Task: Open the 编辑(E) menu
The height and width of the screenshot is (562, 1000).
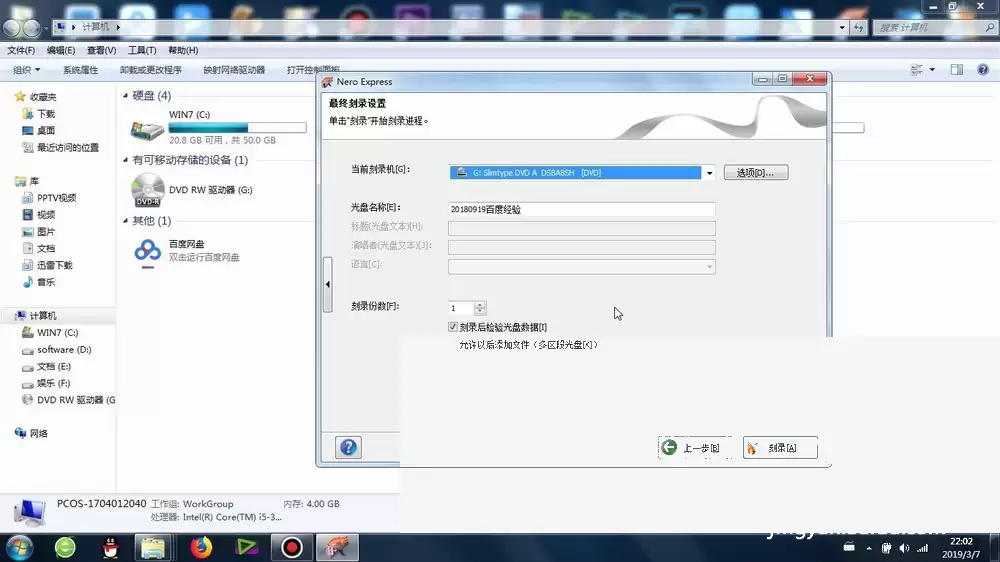Action: point(61,50)
